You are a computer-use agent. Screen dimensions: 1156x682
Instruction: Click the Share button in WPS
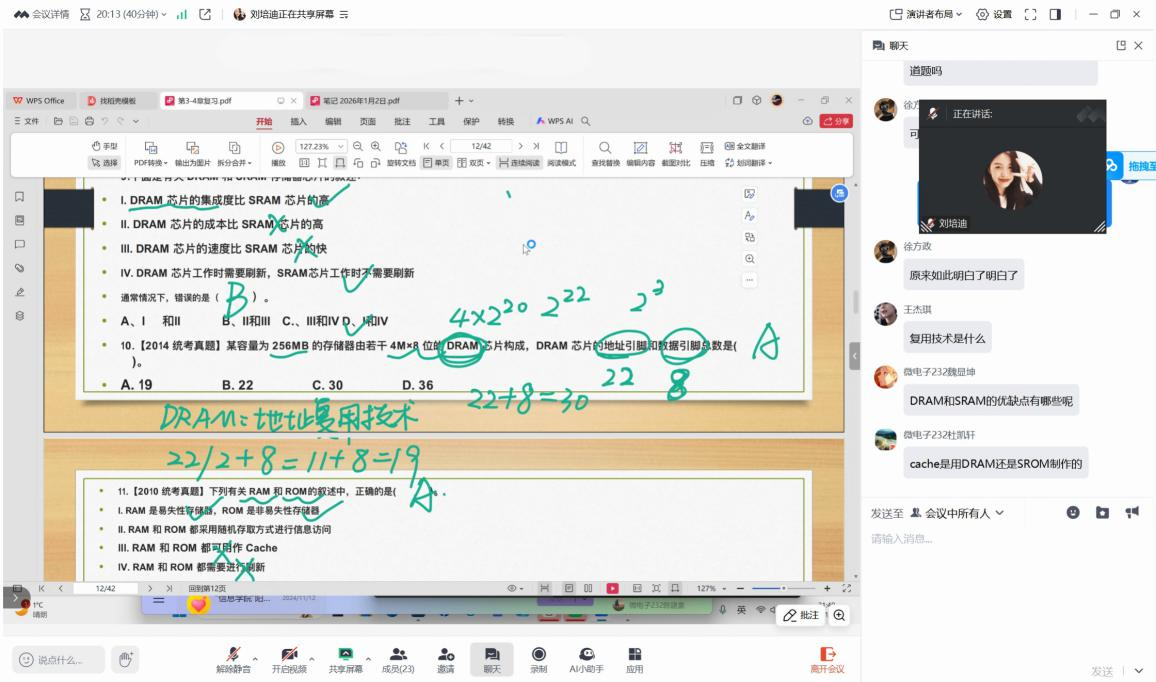[834, 121]
